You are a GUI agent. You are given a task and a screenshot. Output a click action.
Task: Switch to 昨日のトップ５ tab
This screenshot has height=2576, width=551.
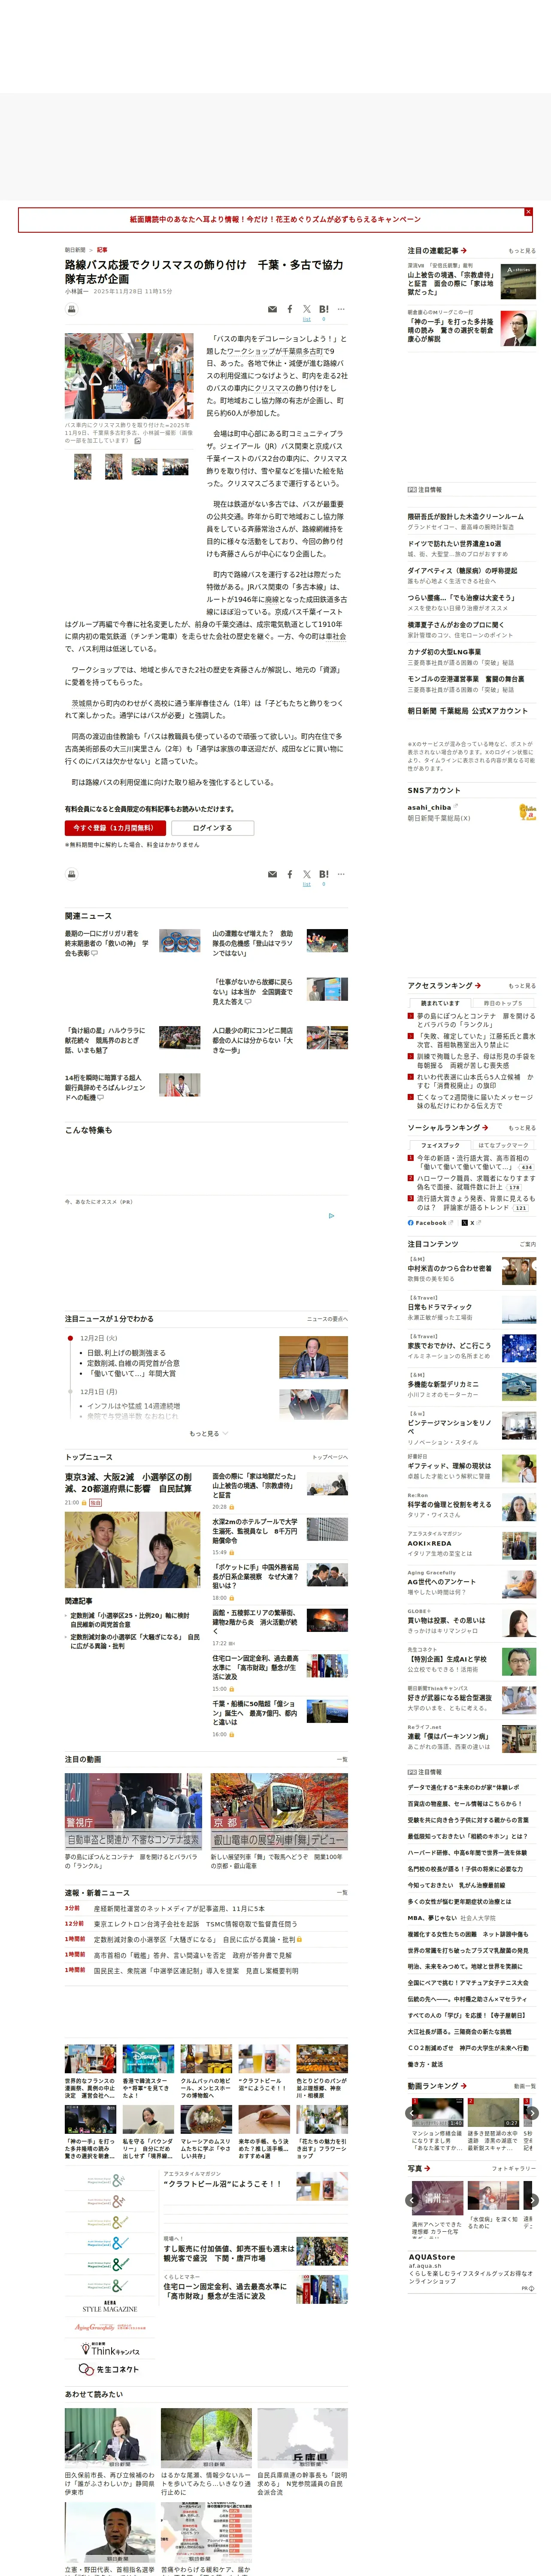click(503, 1003)
